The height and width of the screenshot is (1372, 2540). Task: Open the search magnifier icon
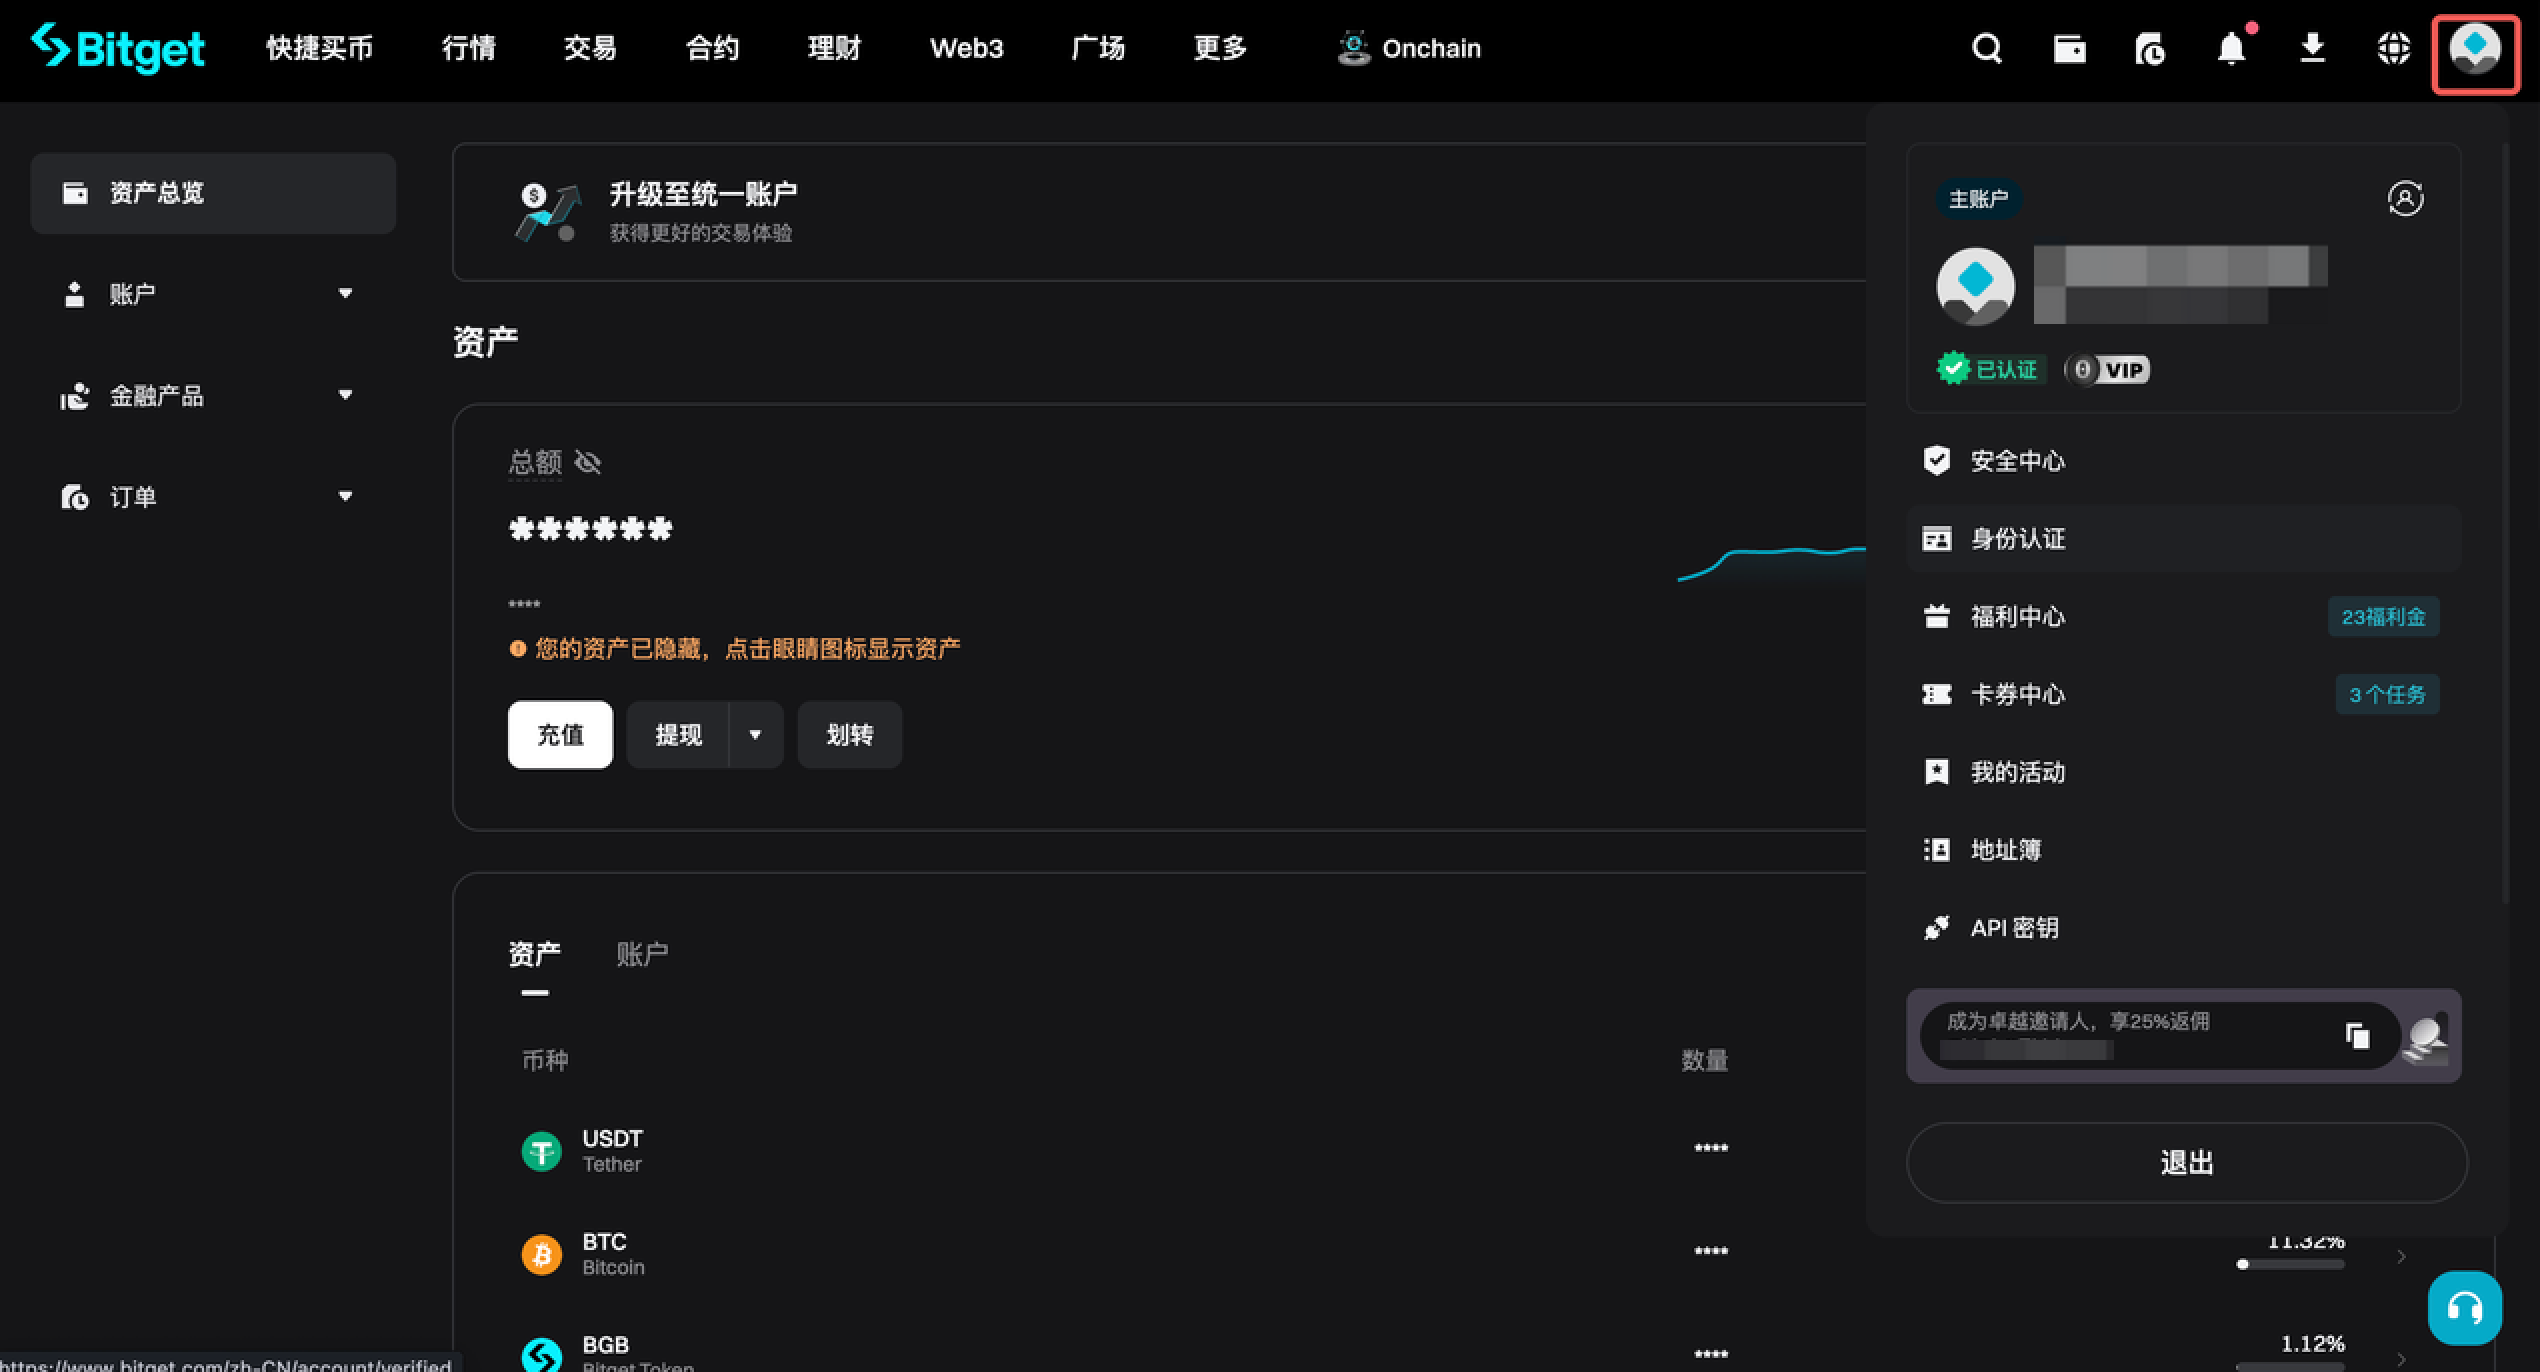click(1987, 48)
